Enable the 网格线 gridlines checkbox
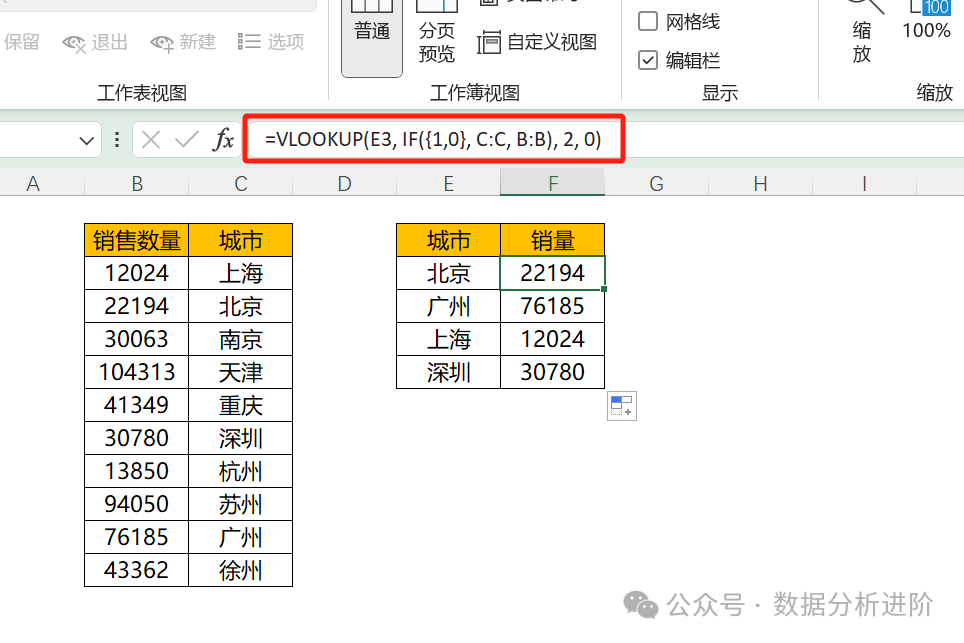Image resolution: width=964 pixels, height=643 pixels. tap(648, 21)
